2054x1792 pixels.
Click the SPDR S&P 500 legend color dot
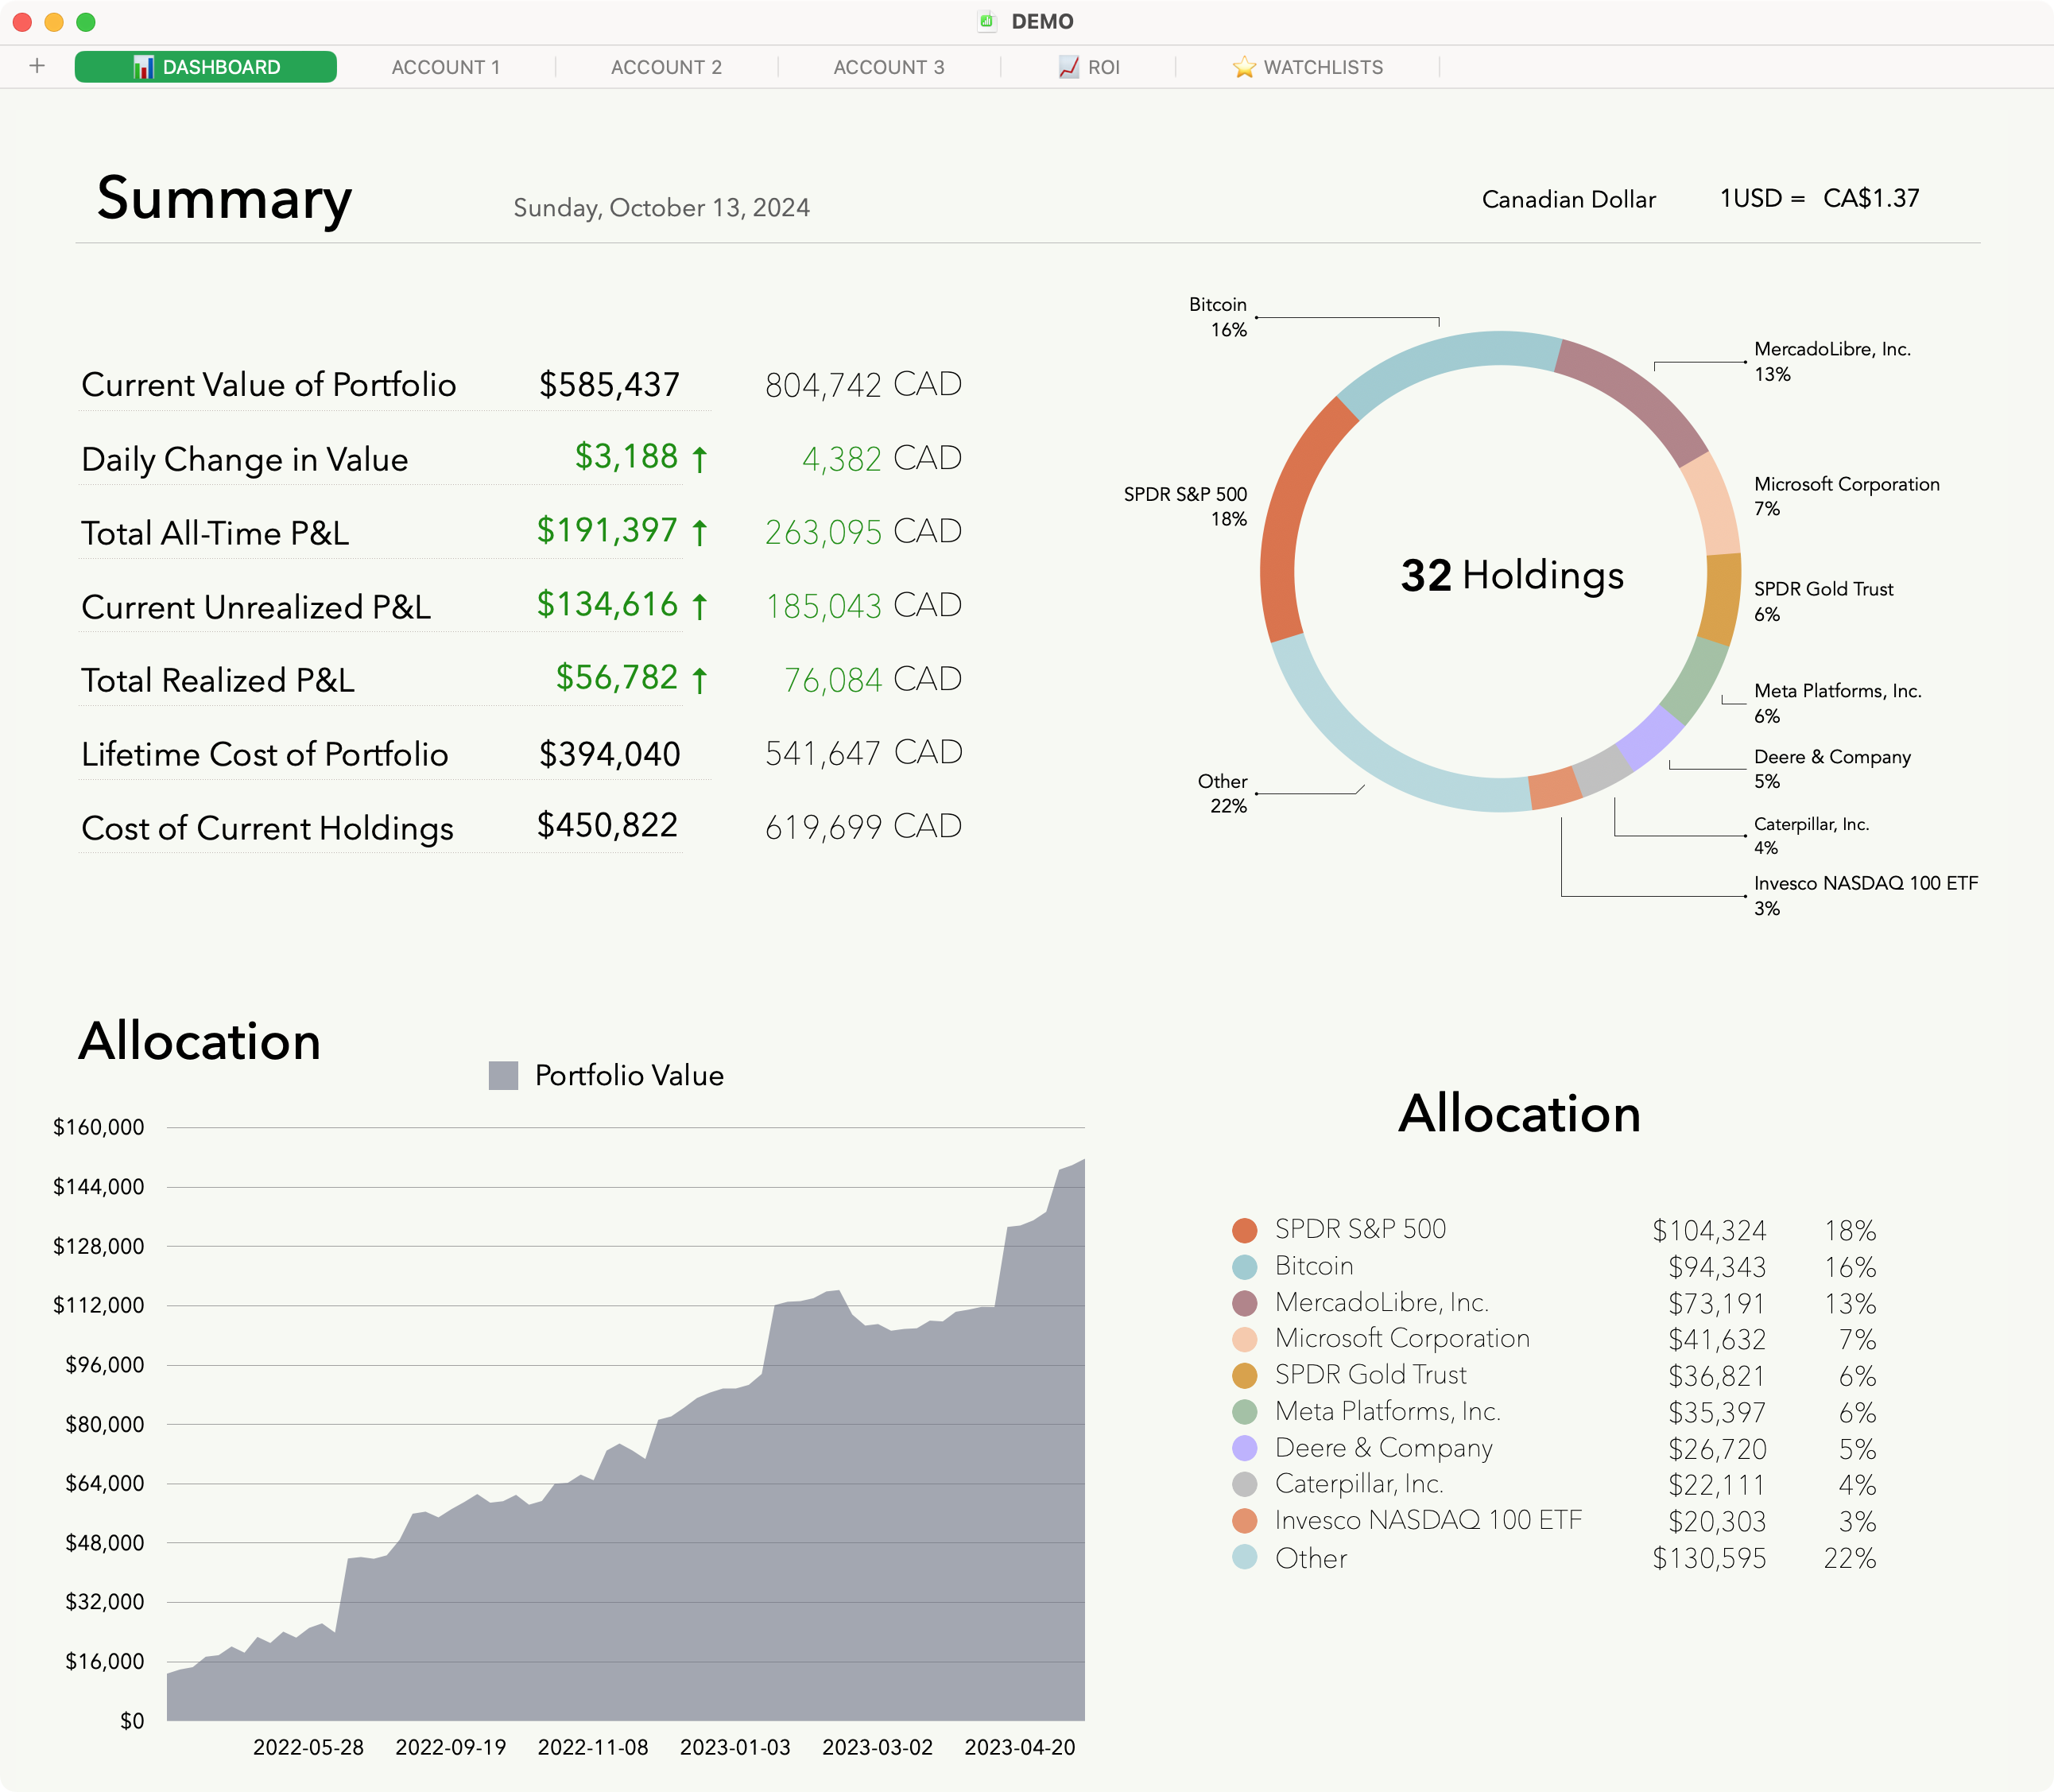(x=1246, y=1230)
